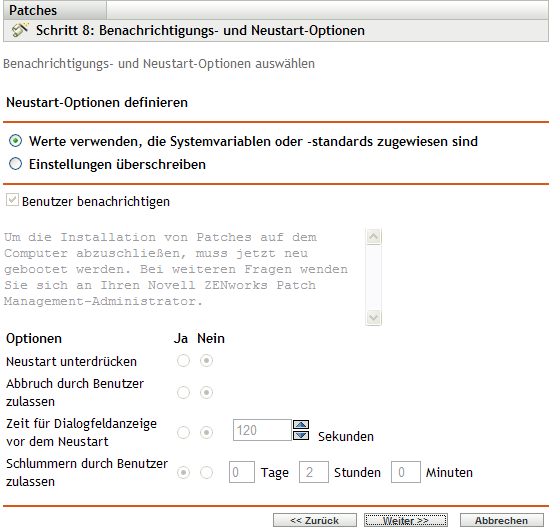Choose Nein for 'Abbruch durch Benutzer zulassen'

(x=206, y=392)
